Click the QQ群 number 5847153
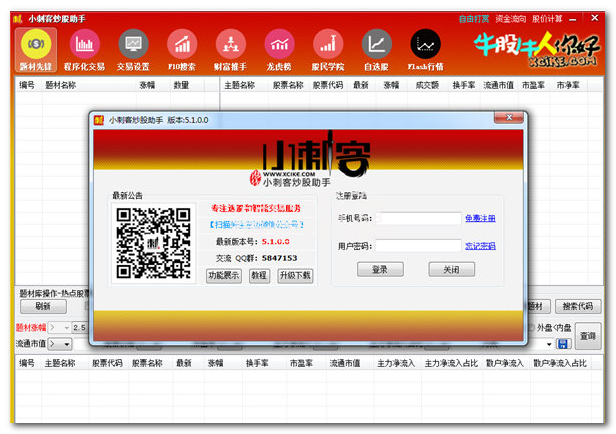Image resolution: width=616 pixels, height=434 pixels. coord(279,258)
